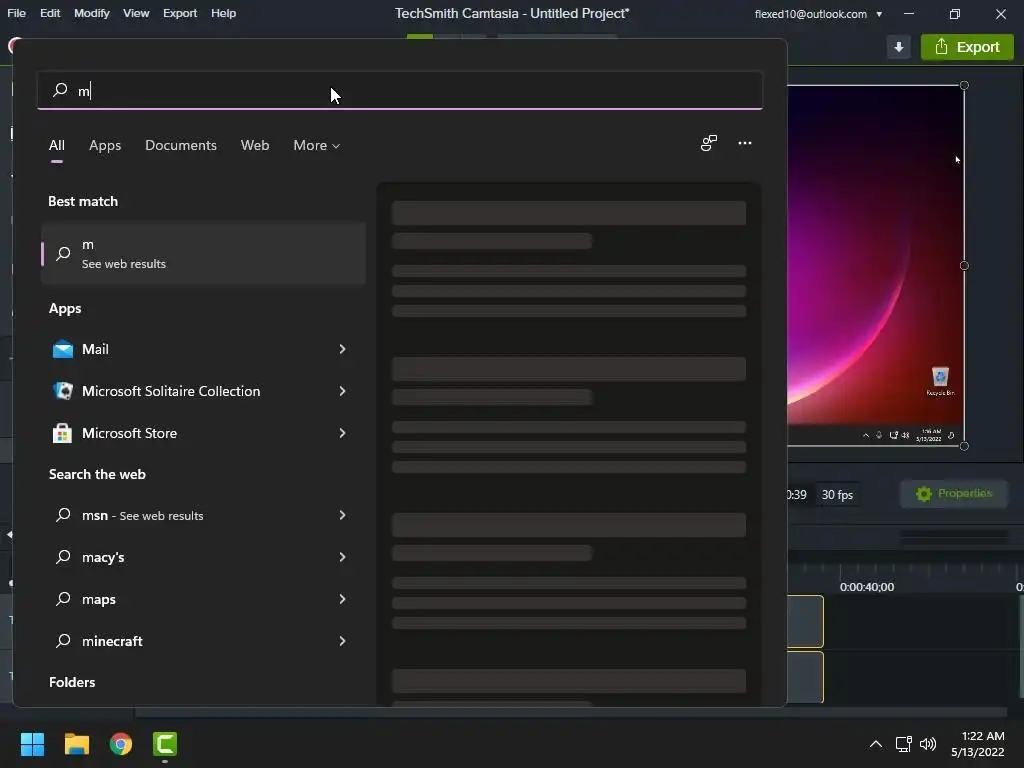Show hidden system tray icons

point(876,744)
